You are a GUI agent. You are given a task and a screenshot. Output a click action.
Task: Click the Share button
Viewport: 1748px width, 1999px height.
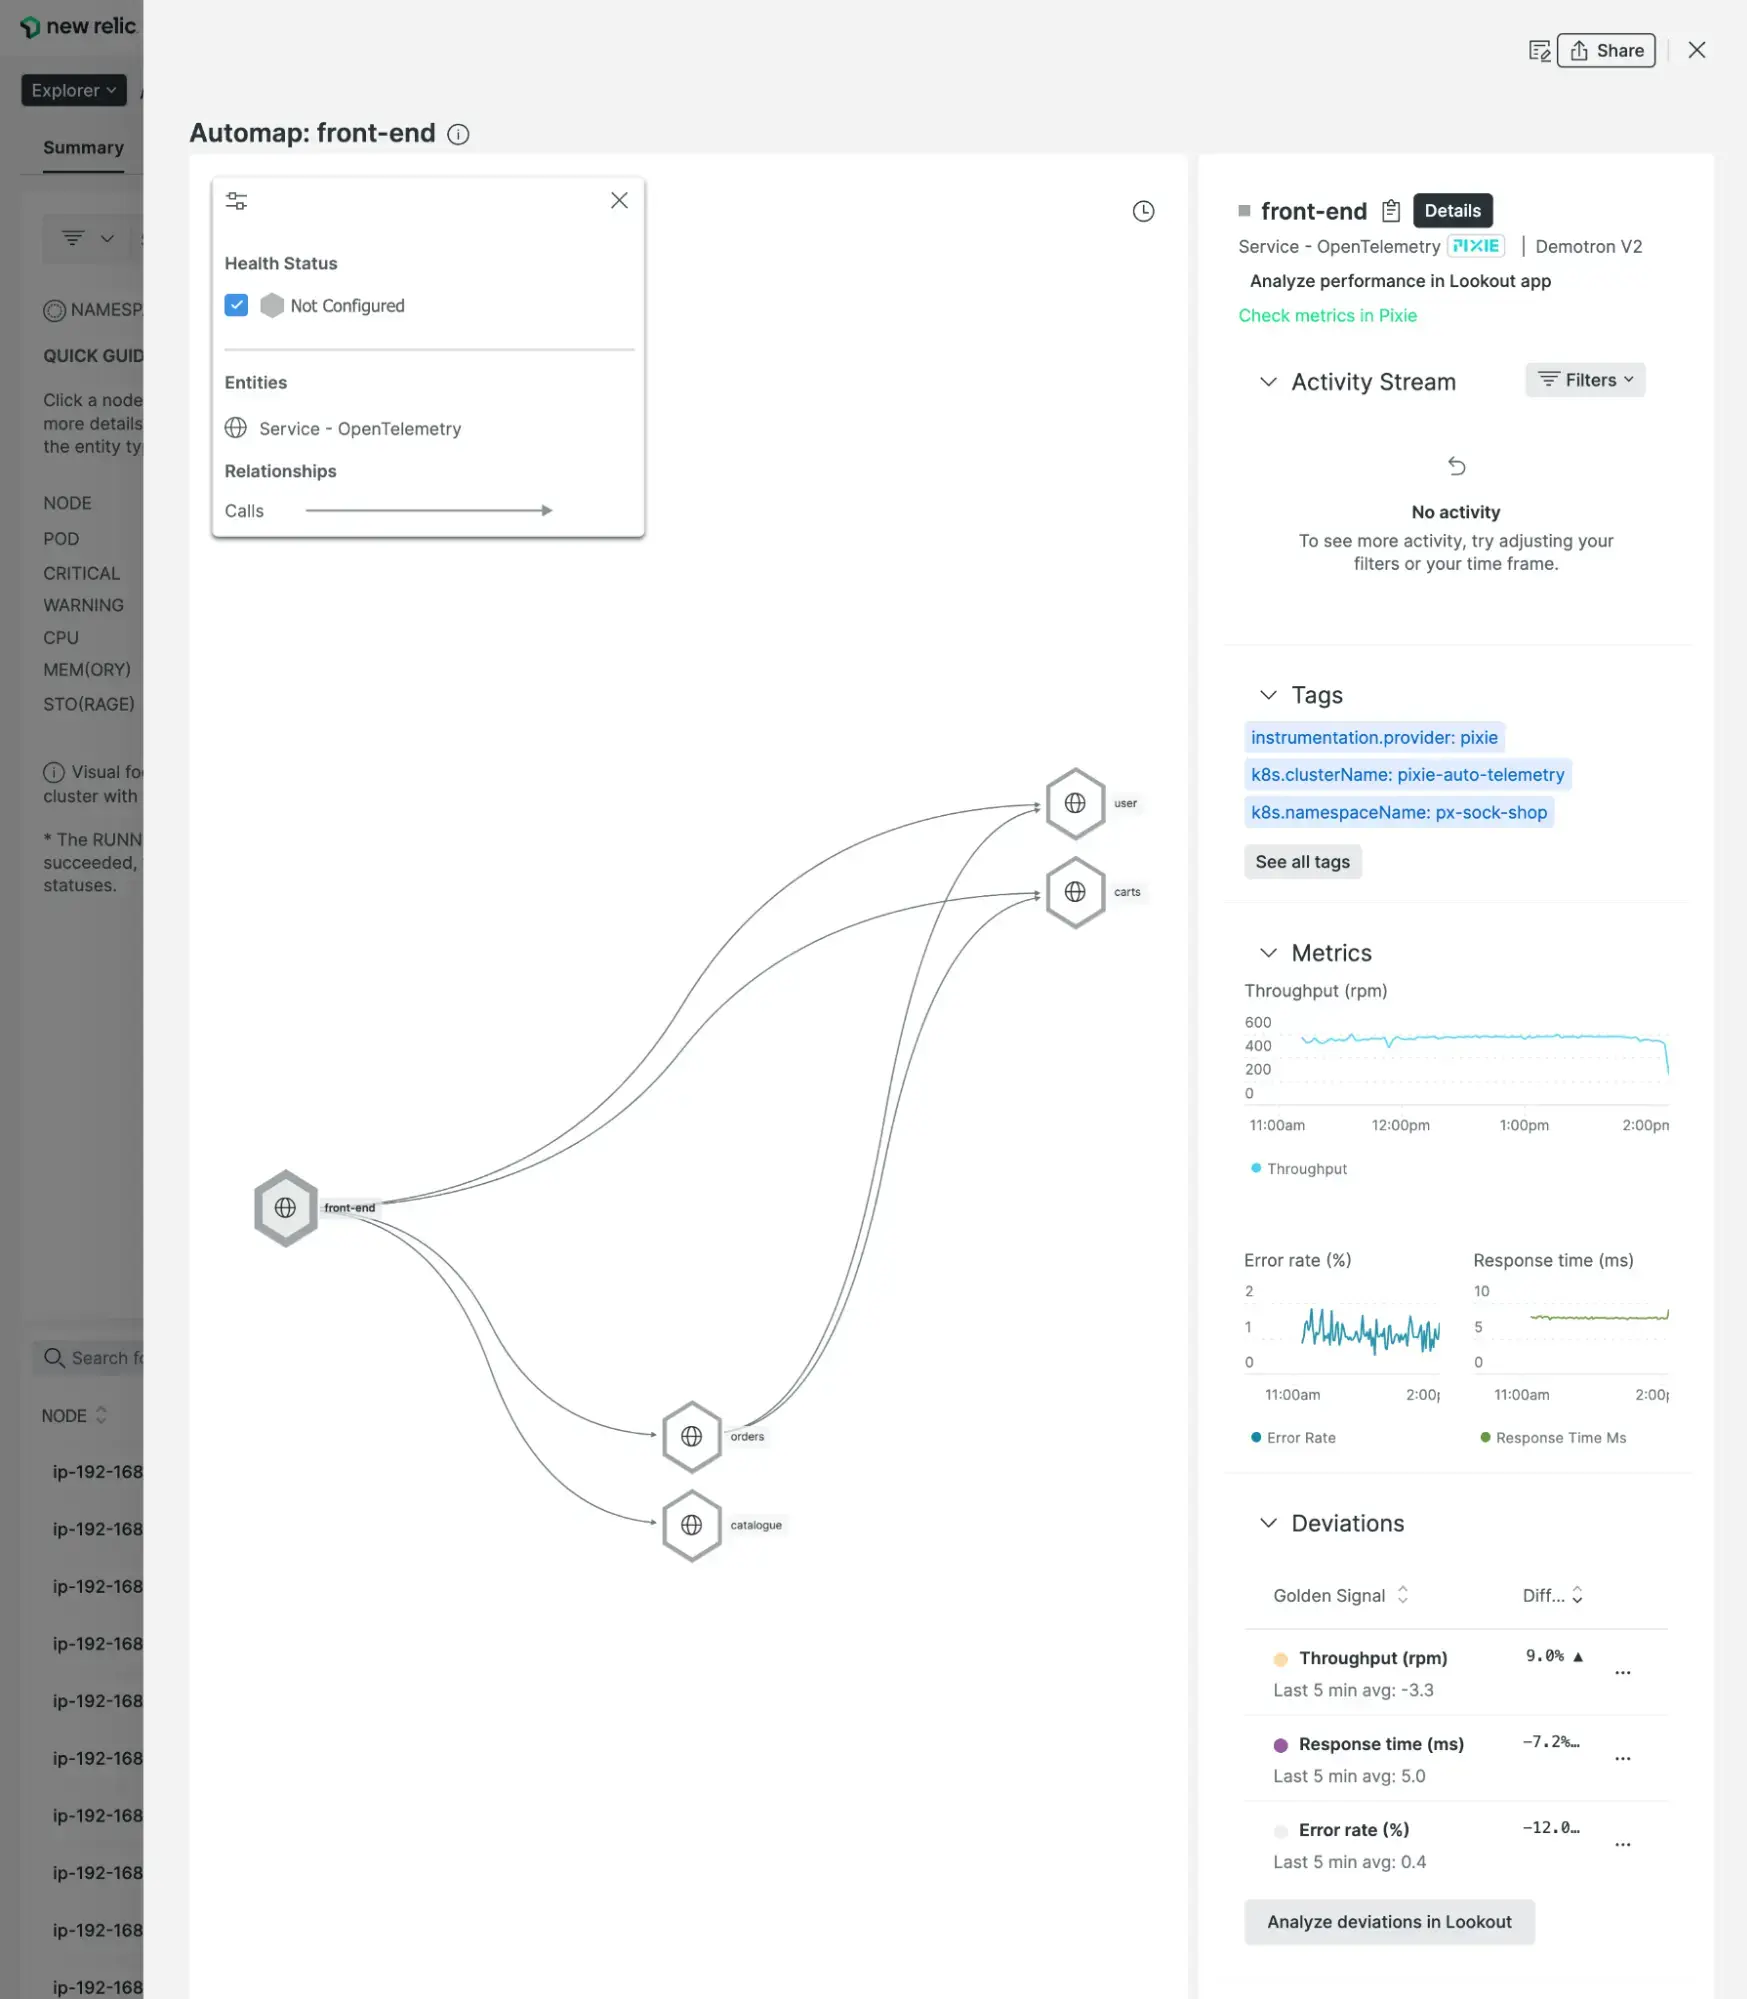coord(1606,51)
